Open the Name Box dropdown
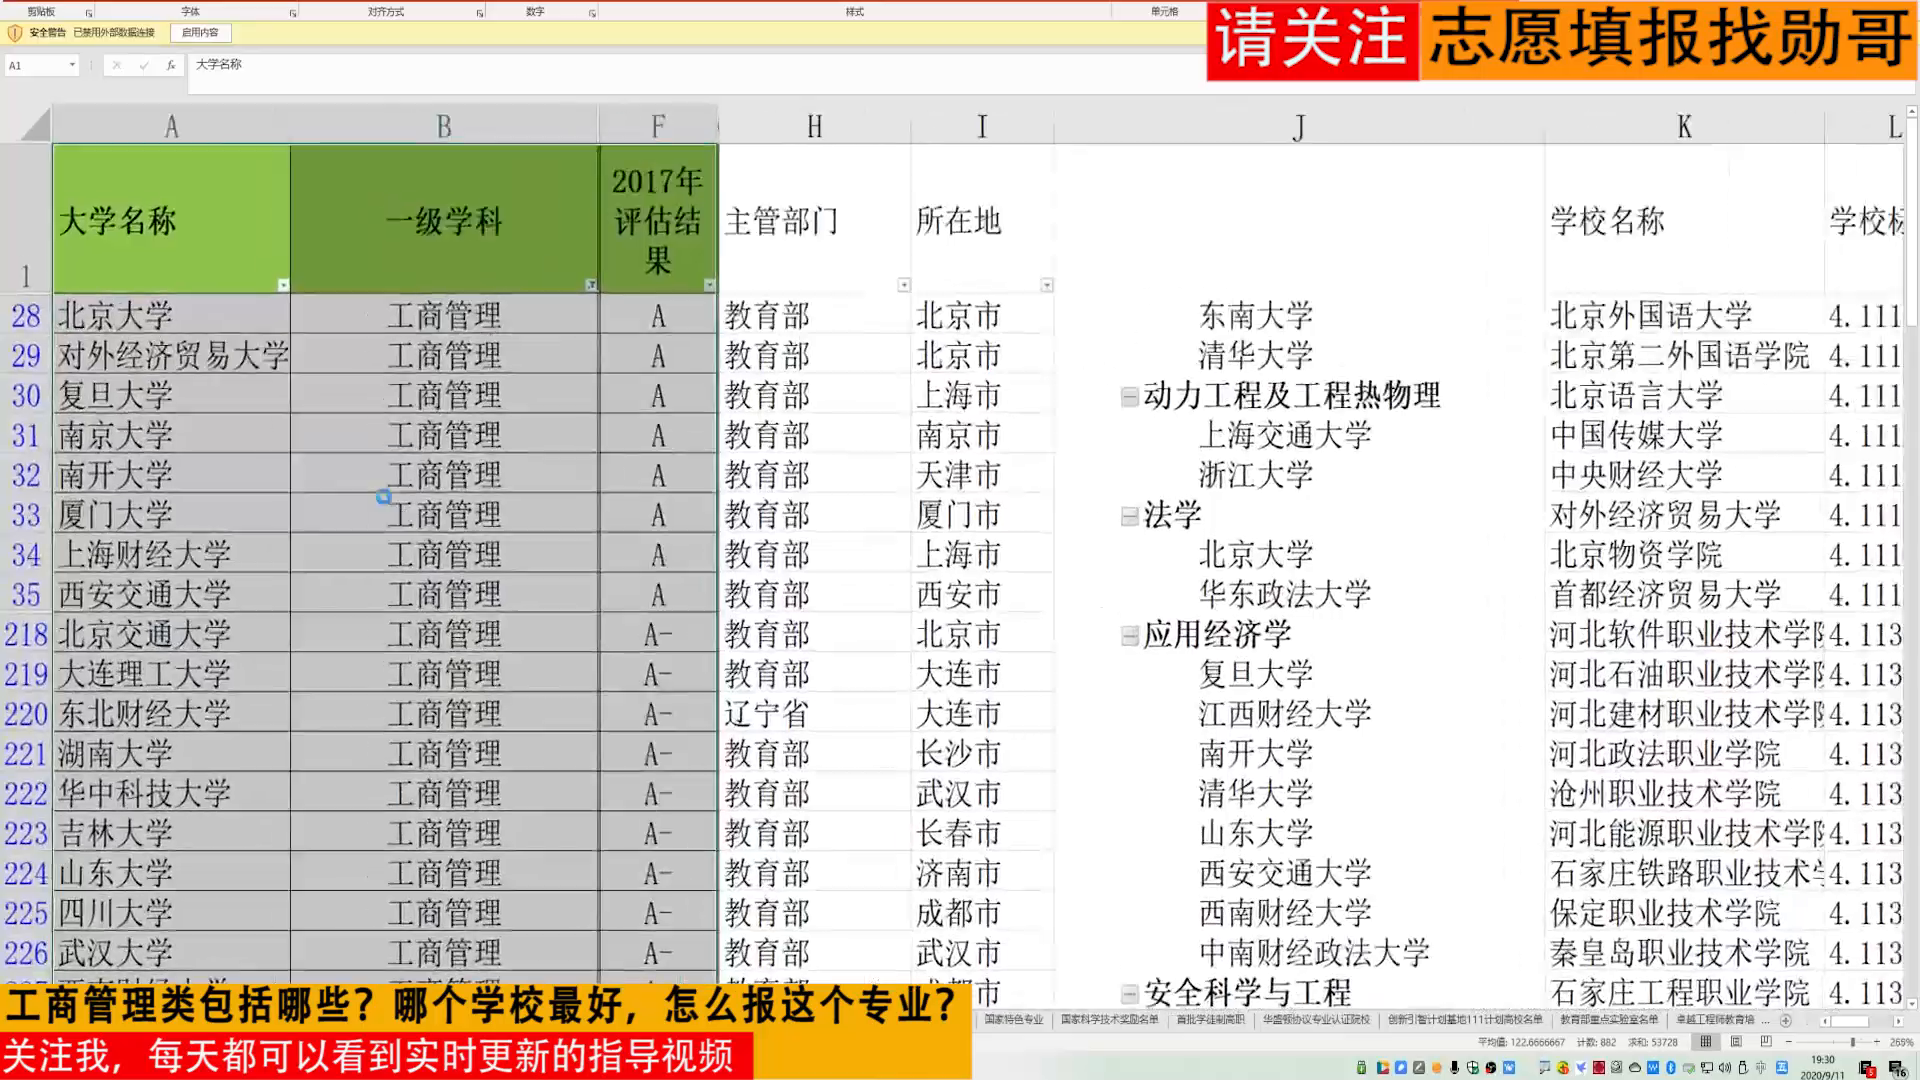The image size is (1920, 1080). coord(72,65)
